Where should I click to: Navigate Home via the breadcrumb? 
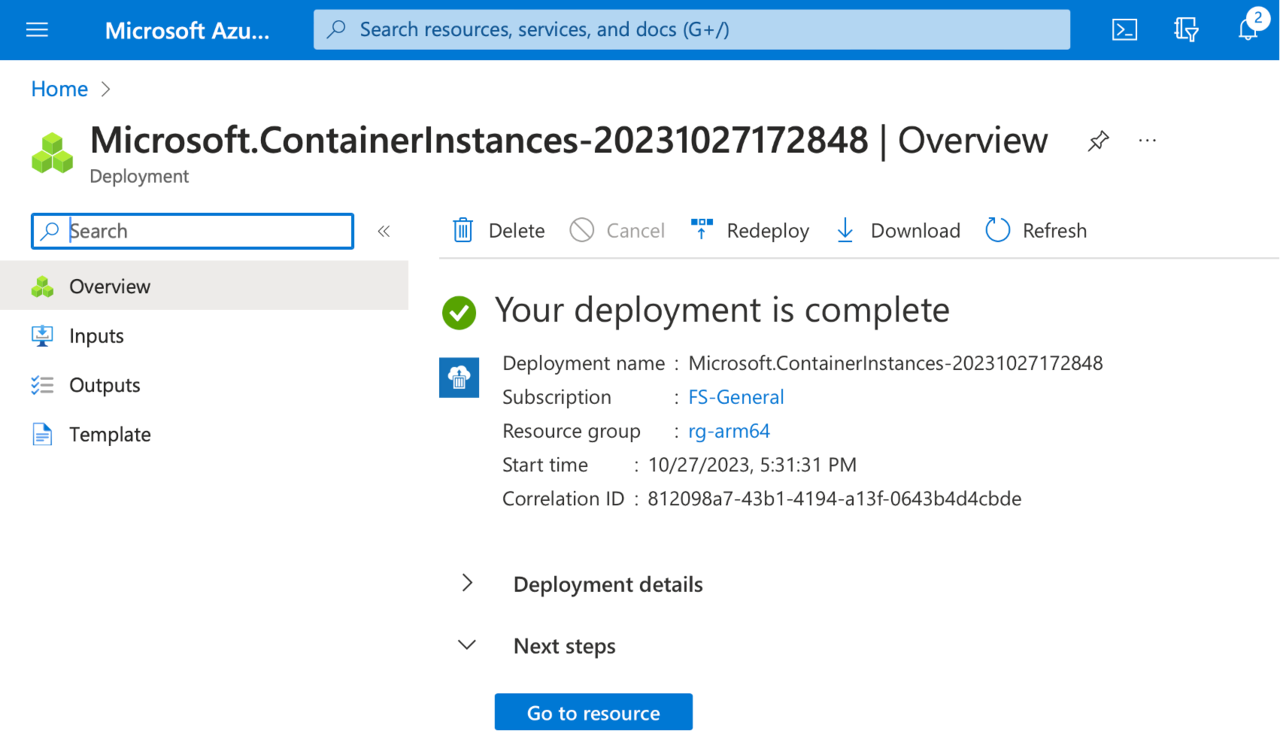(x=59, y=88)
